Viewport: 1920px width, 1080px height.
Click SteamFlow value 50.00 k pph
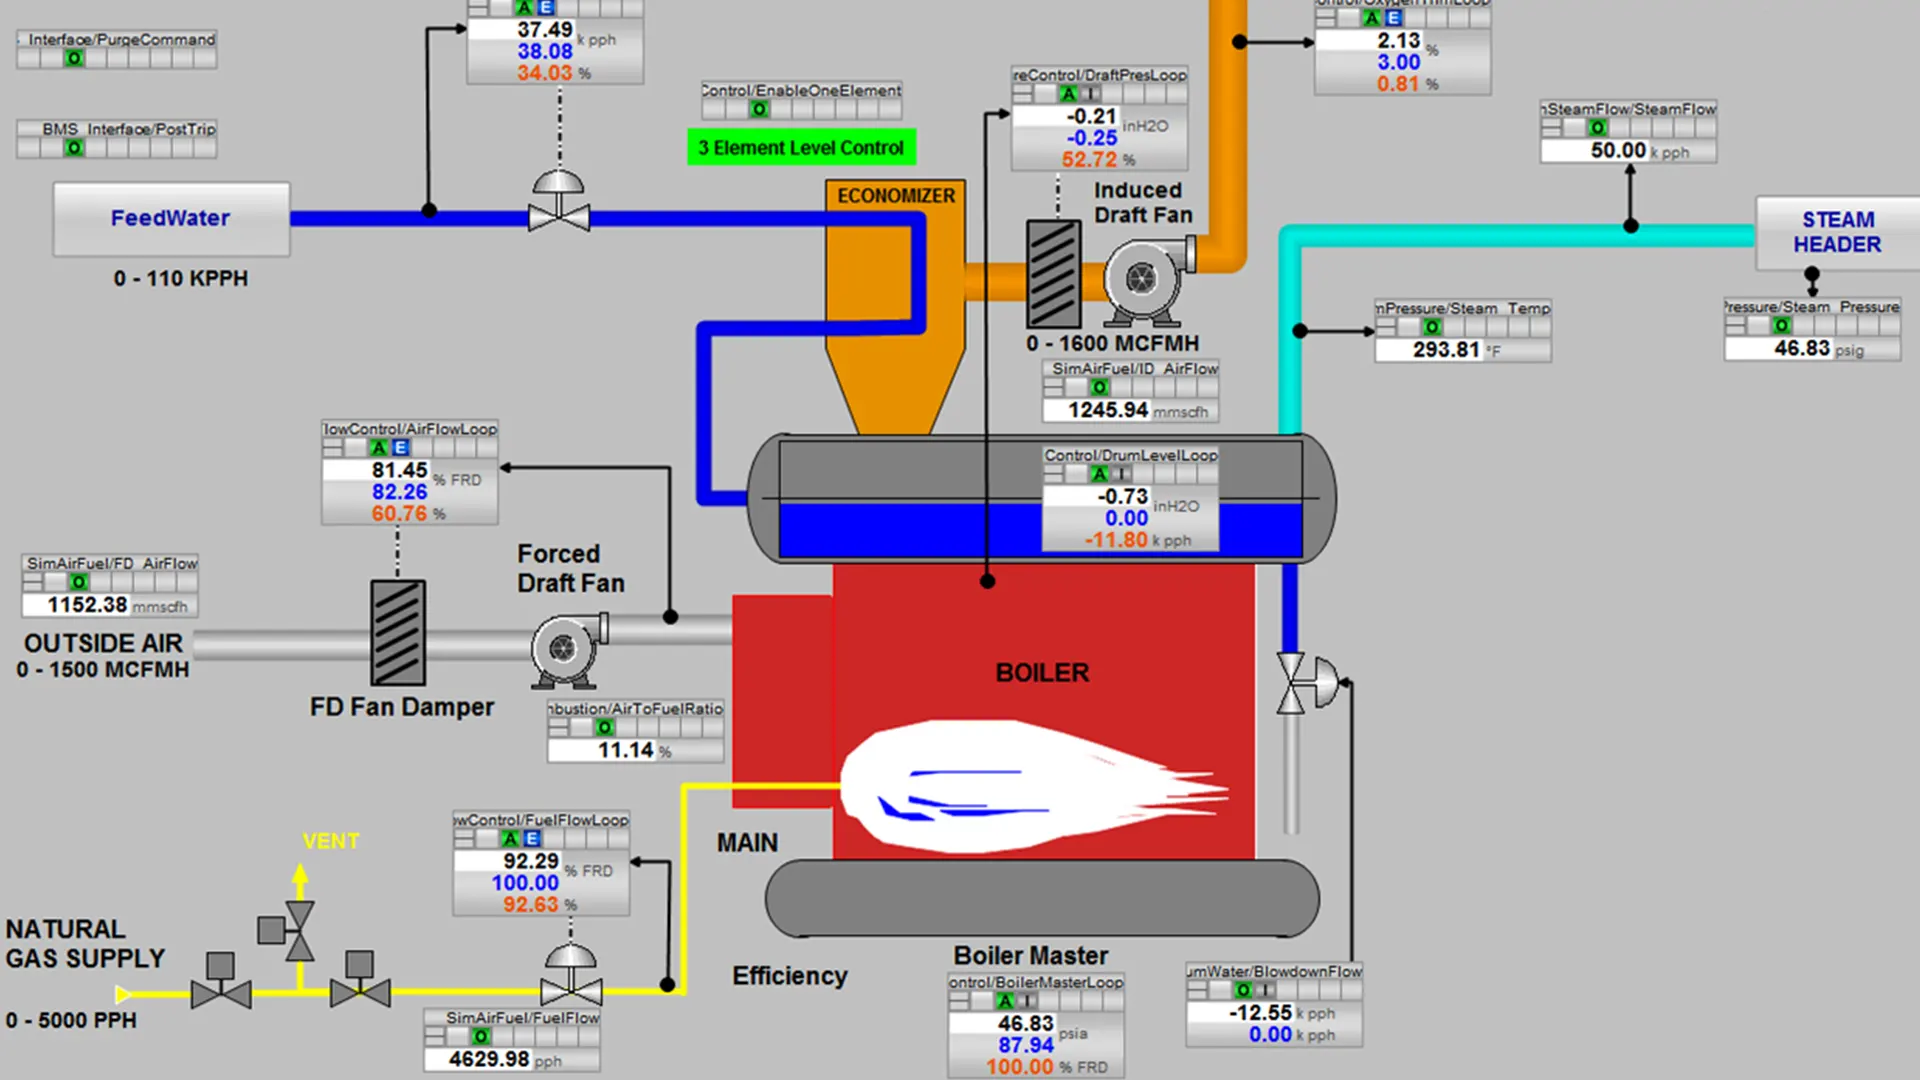point(1617,151)
